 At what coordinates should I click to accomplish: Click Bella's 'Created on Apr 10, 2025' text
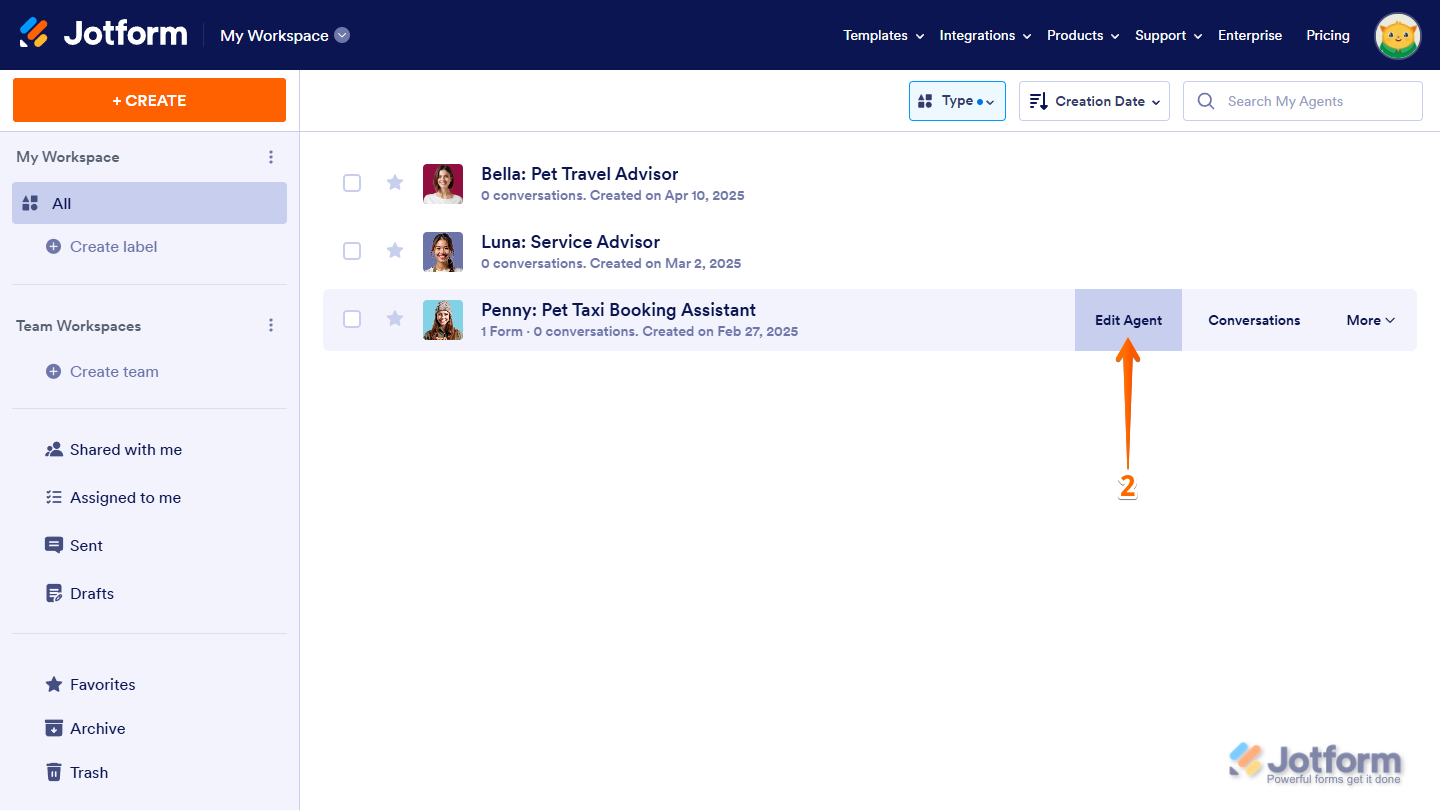click(667, 196)
